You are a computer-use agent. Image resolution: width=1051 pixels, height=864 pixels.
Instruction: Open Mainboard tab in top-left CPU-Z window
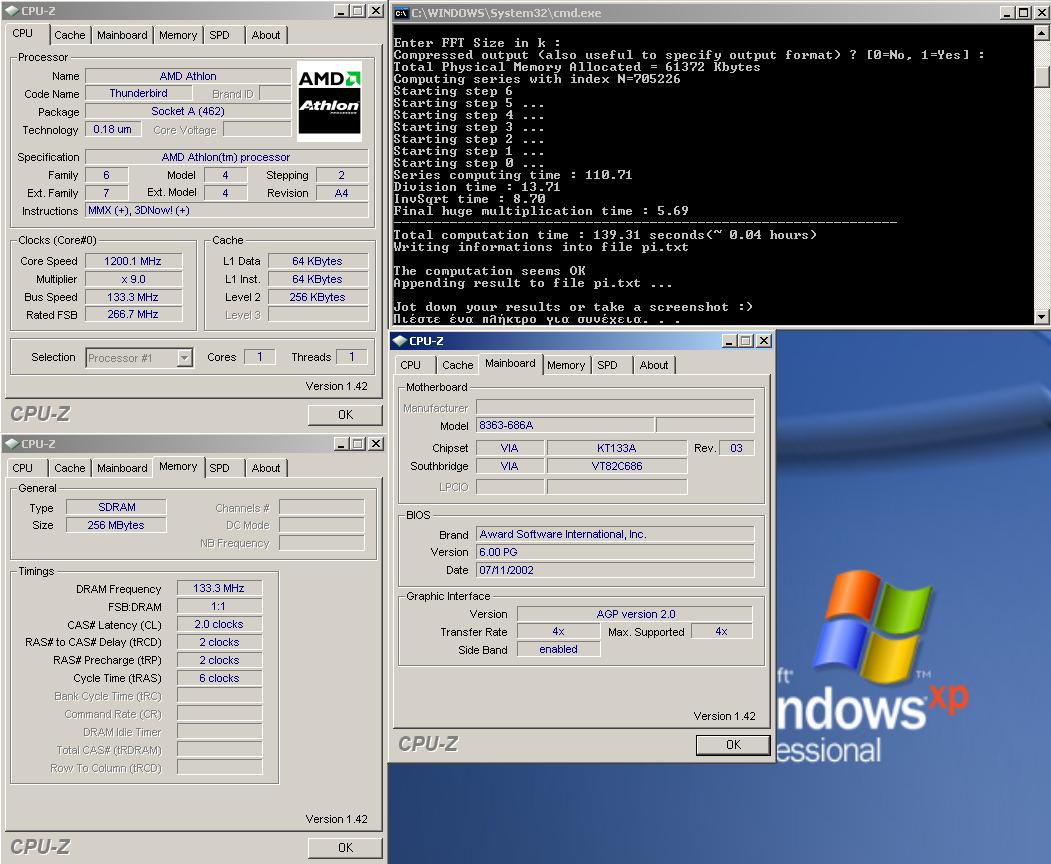coord(122,35)
